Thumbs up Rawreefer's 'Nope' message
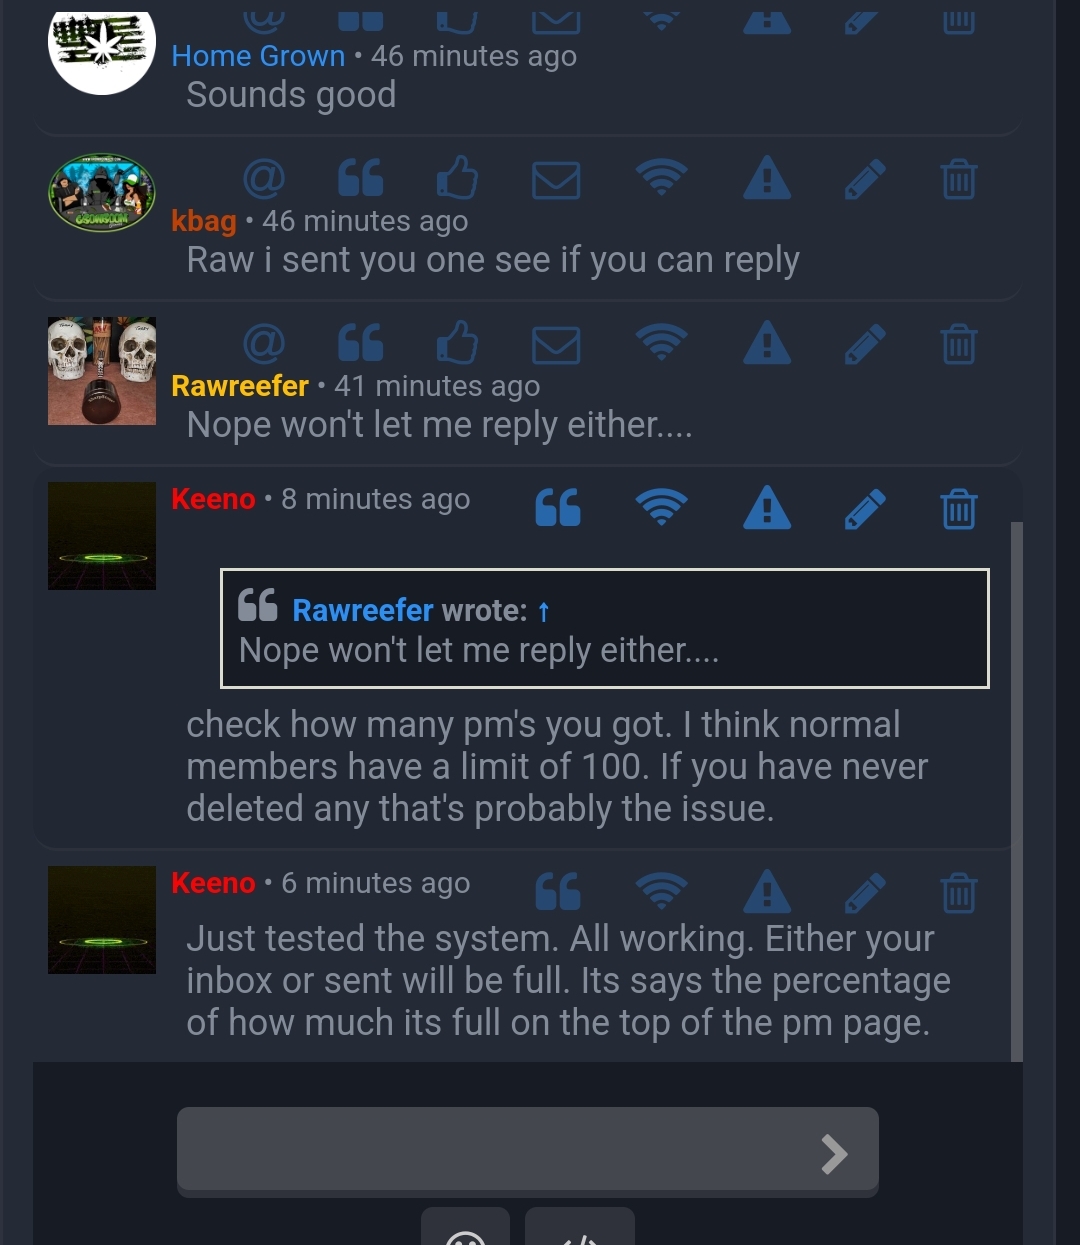 coord(458,342)
